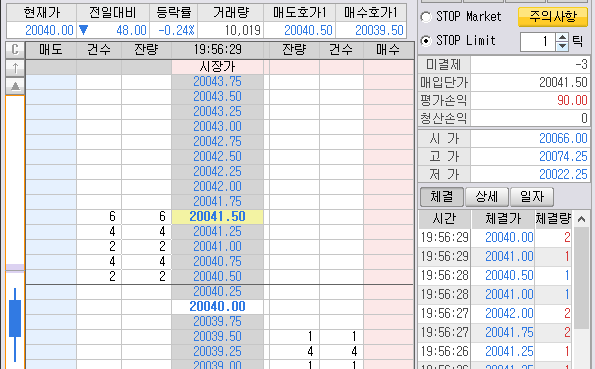Click the 매수 buy column header
The width and height of the screenshot is (595, 369).
[x=388, y=50]
